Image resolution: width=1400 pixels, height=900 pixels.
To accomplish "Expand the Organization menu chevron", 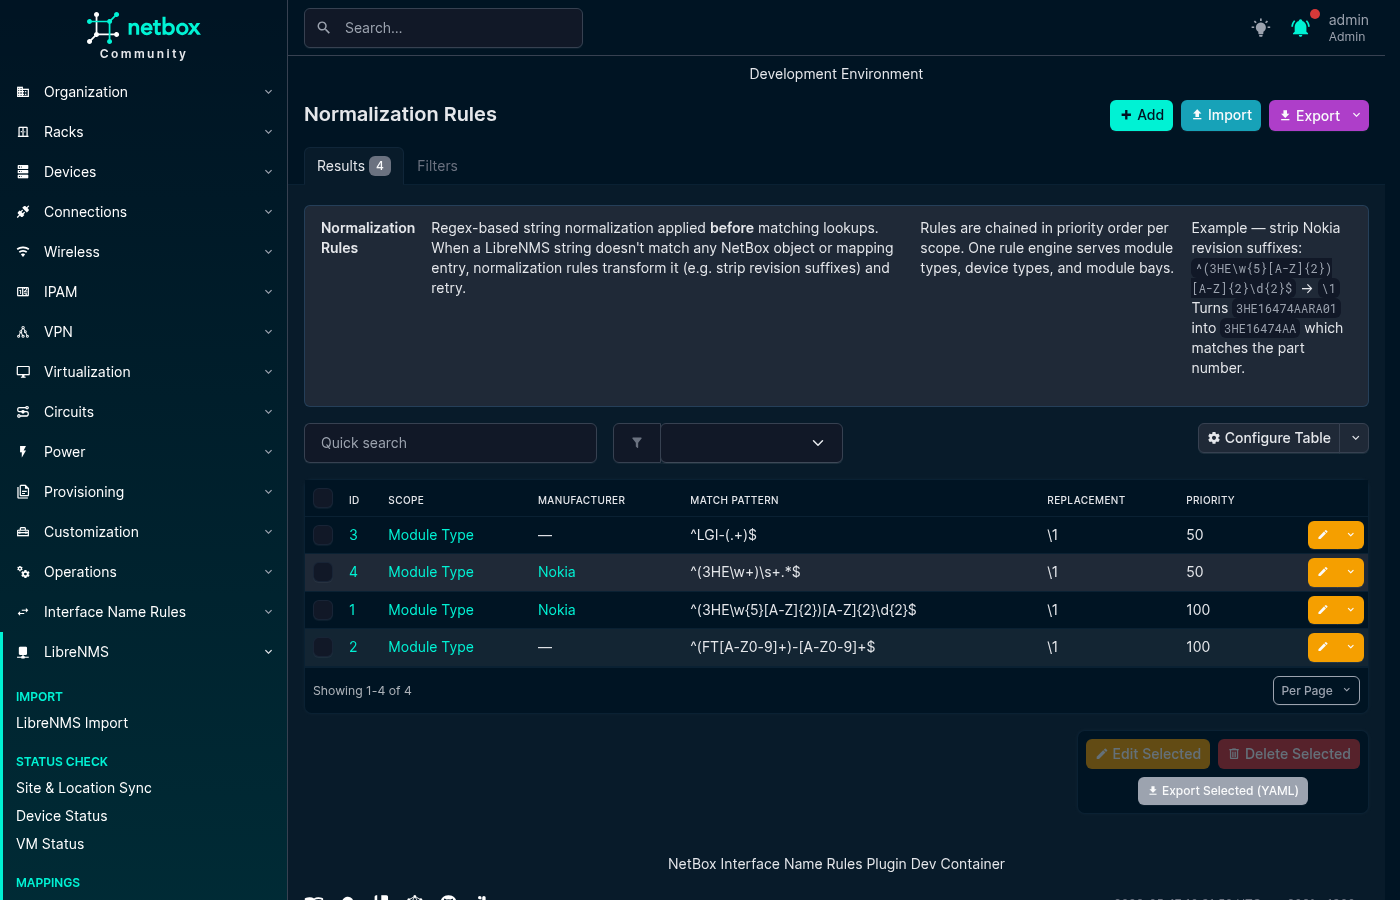I will coord(268,92).
